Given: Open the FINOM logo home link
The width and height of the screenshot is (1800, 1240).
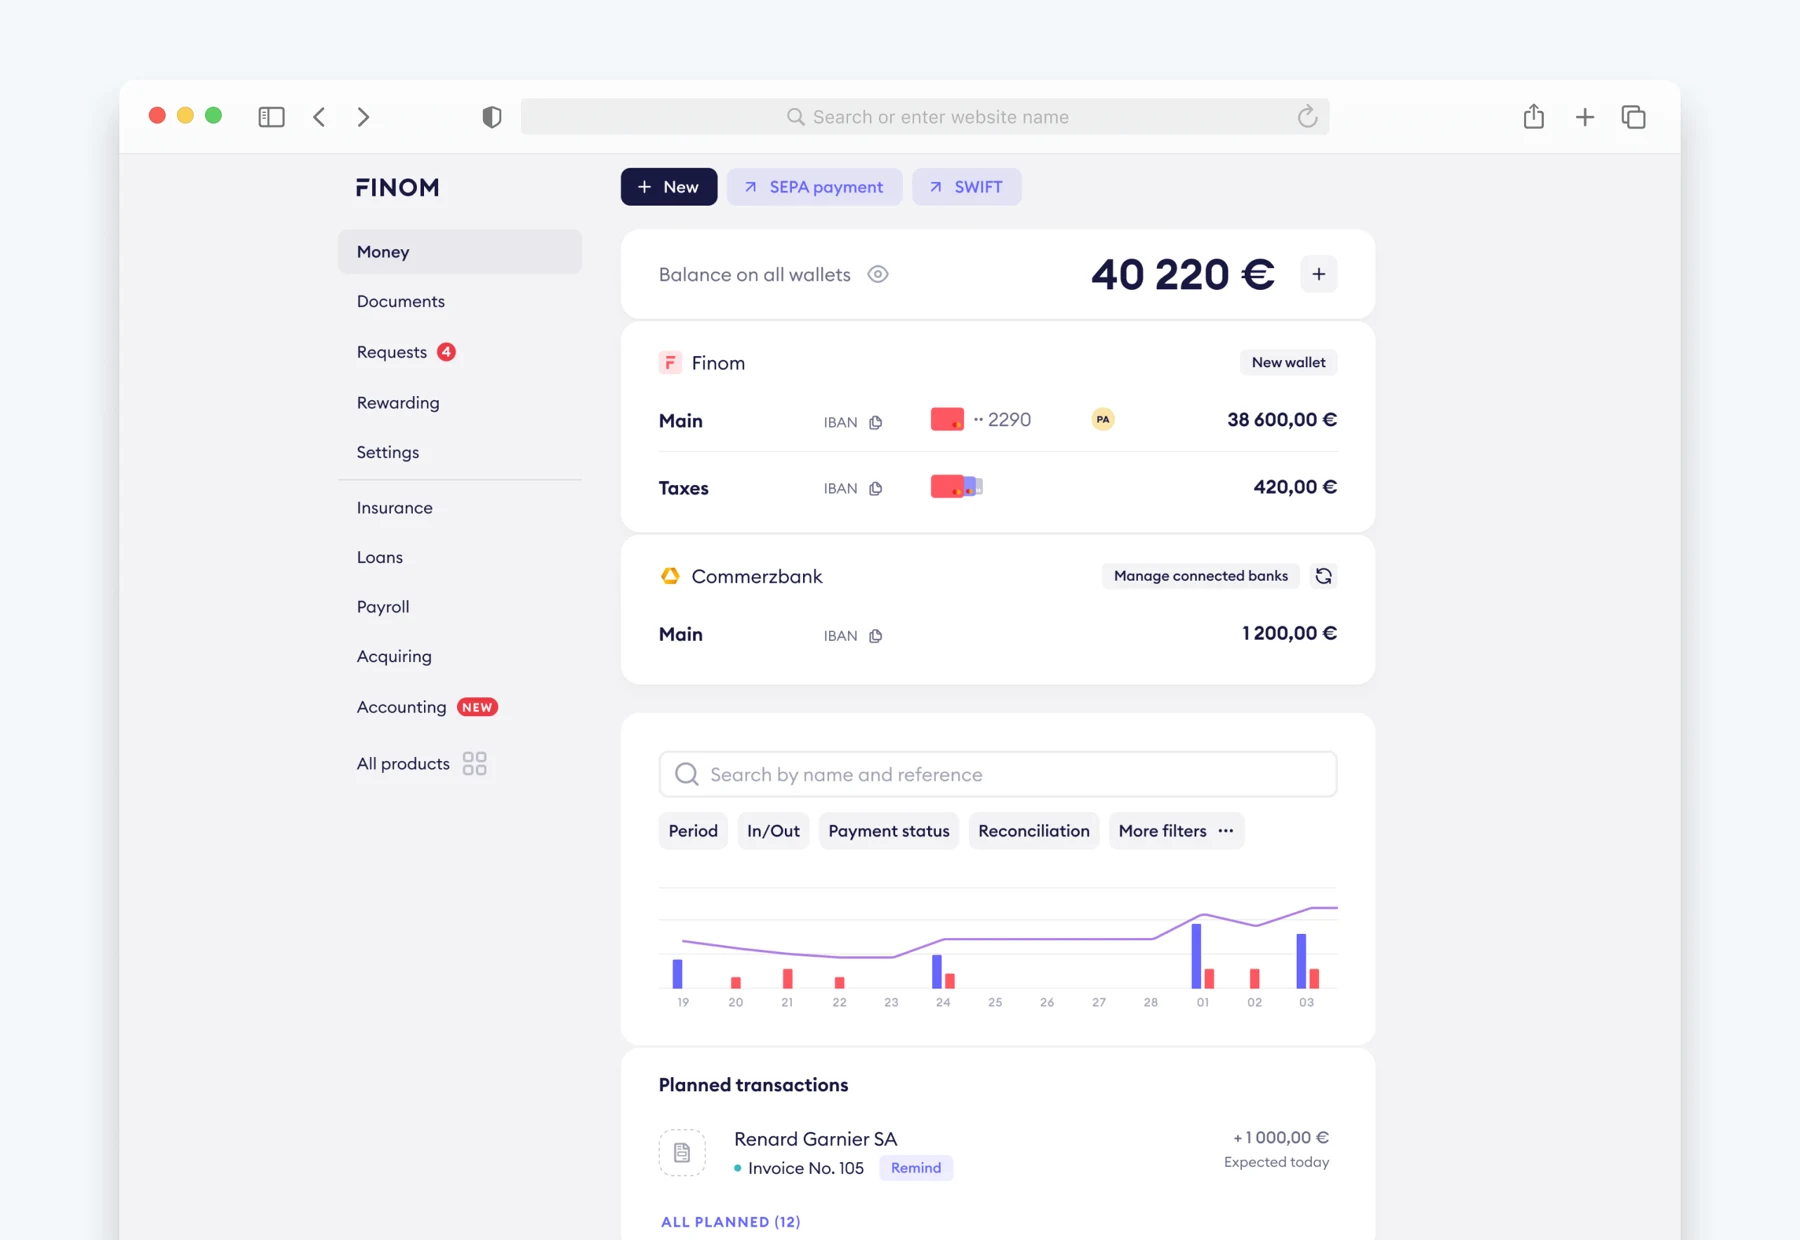Looking at the screenshot, I should pos(398,187).
